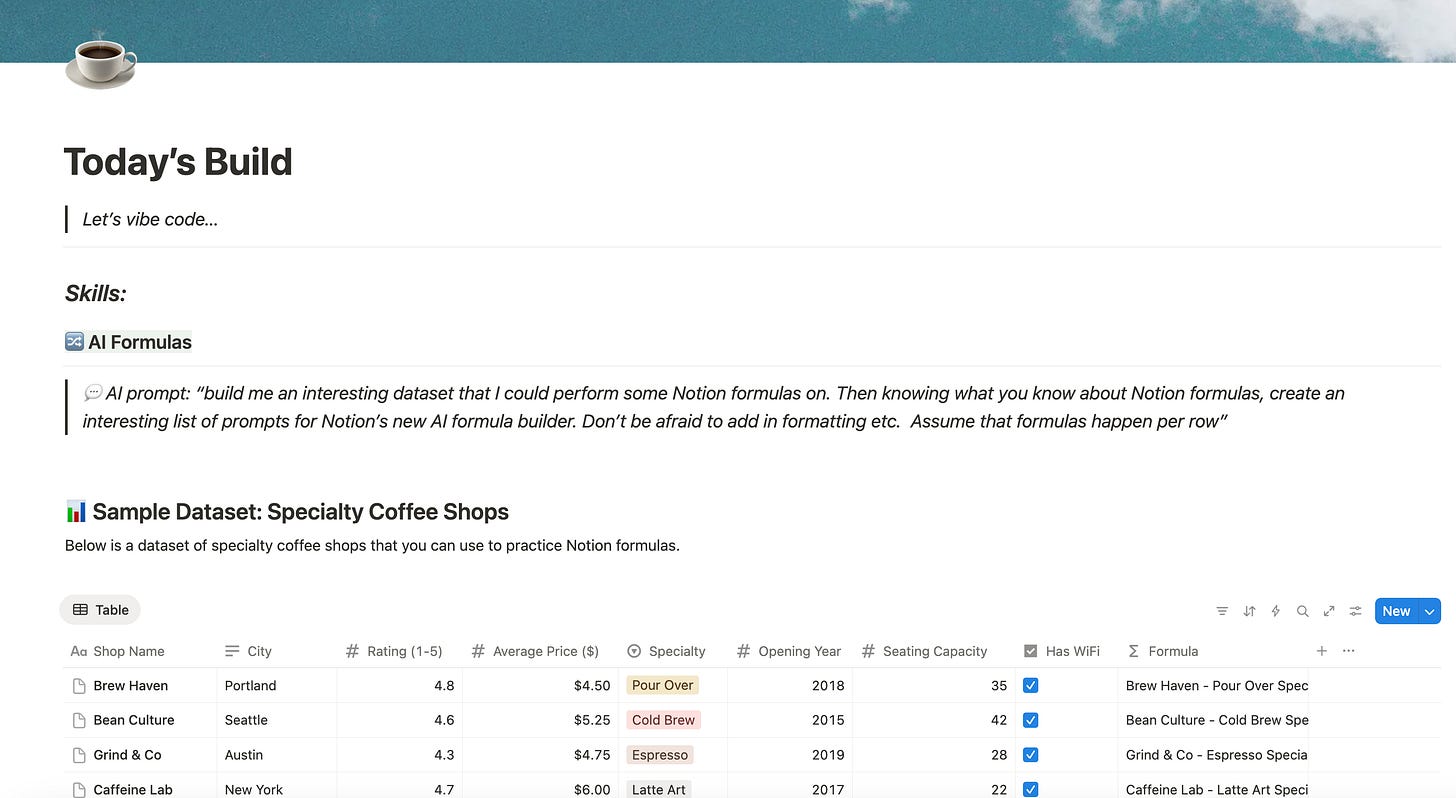Click the seating capacity 35 cell

pos(934,686)
